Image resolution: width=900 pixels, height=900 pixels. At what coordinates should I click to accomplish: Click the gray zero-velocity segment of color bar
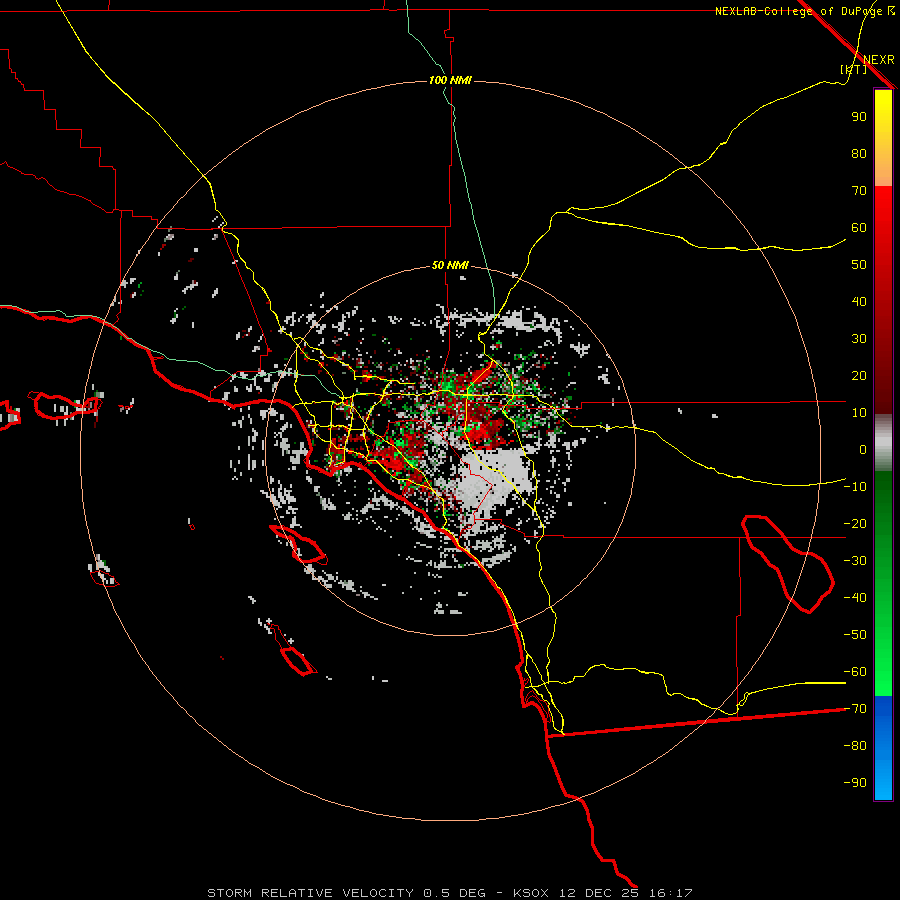883,442
